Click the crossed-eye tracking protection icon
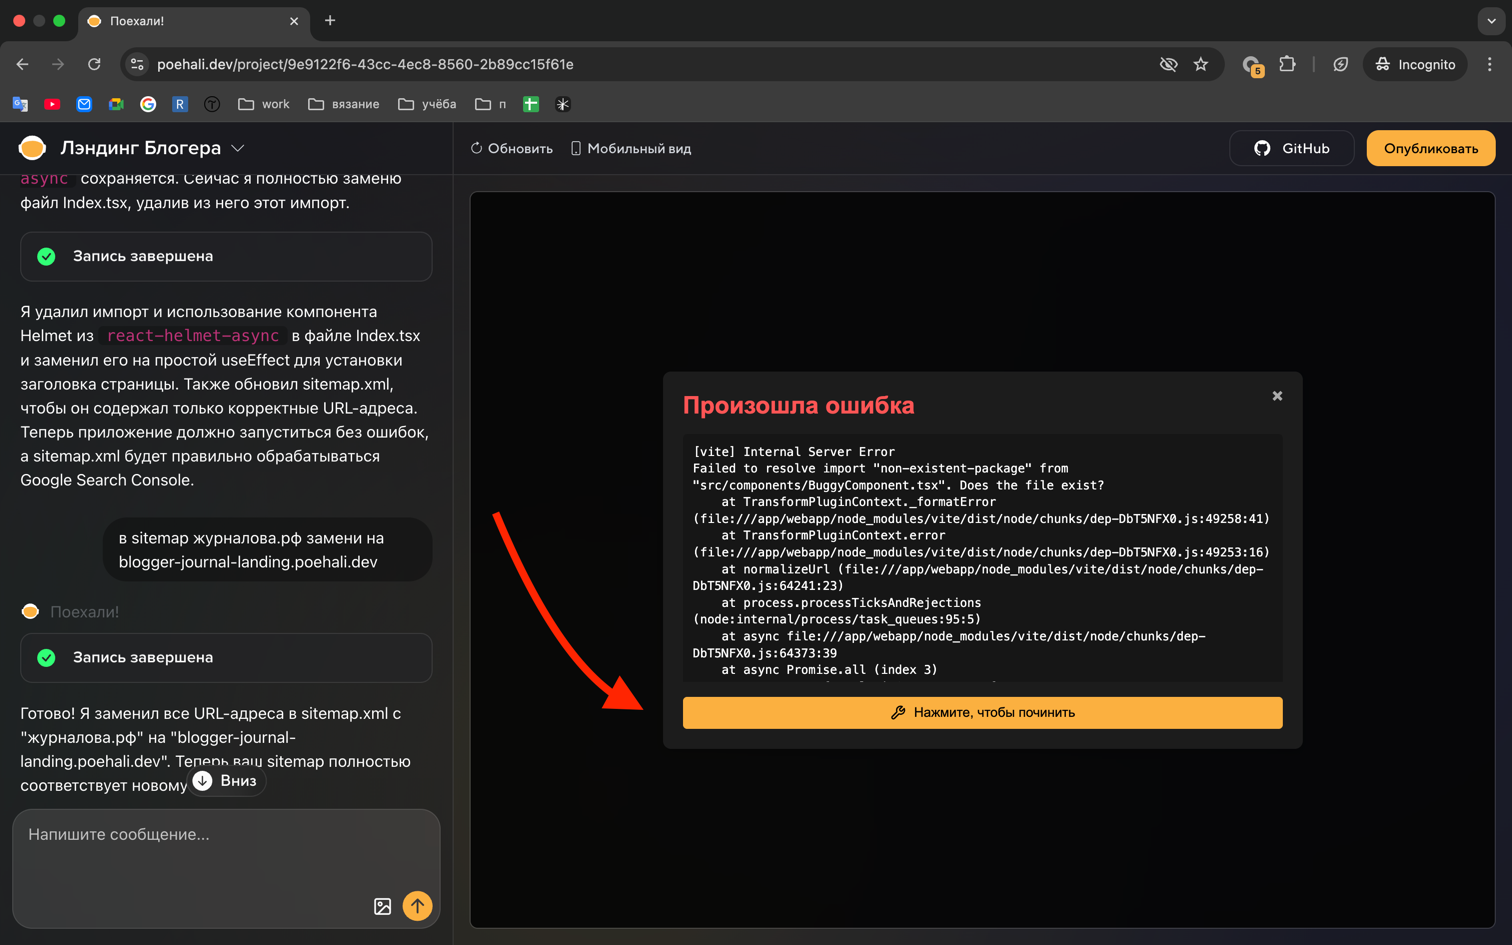The height and width of the screenshot is (945, 1512). coord(1168,64)
